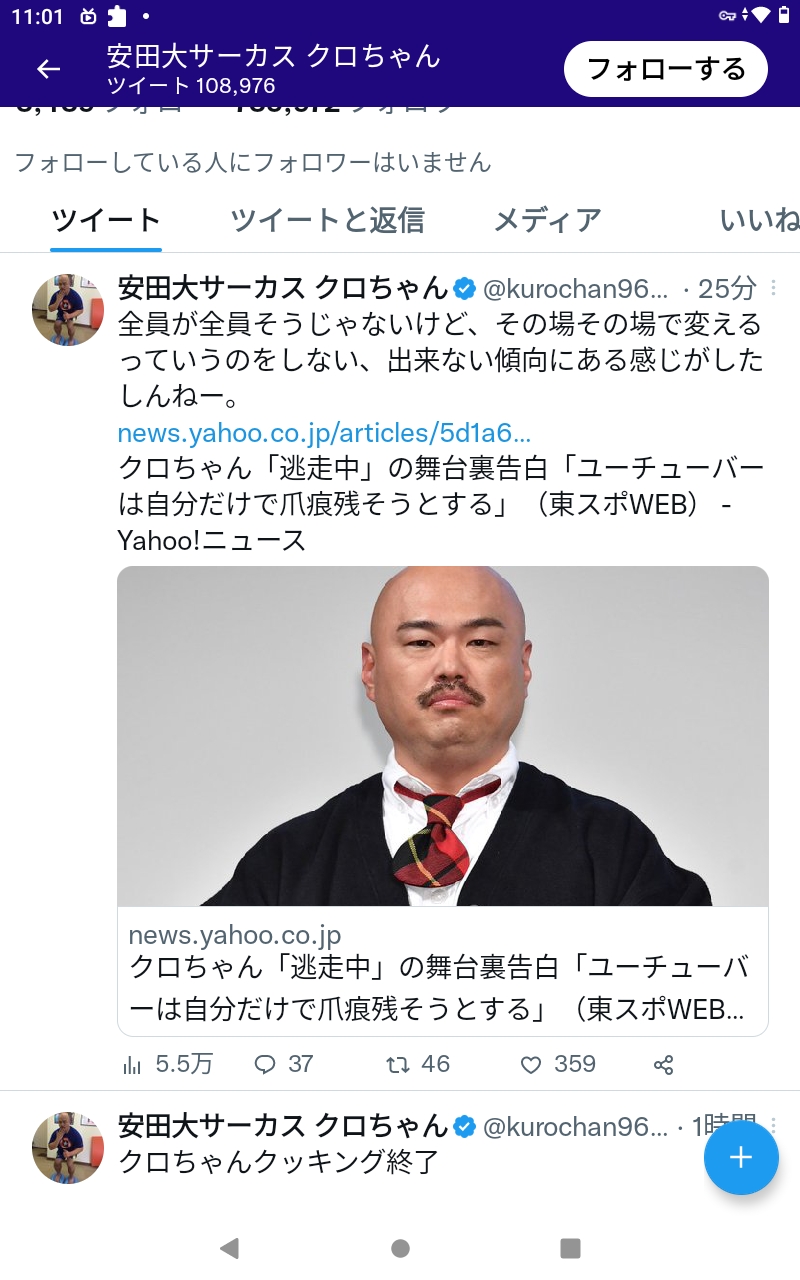This screenshot has height=1280, width=800.
Task: Open the avatar on the クロちゃんクッキング終了 tweet
Action: (68, 1148)
